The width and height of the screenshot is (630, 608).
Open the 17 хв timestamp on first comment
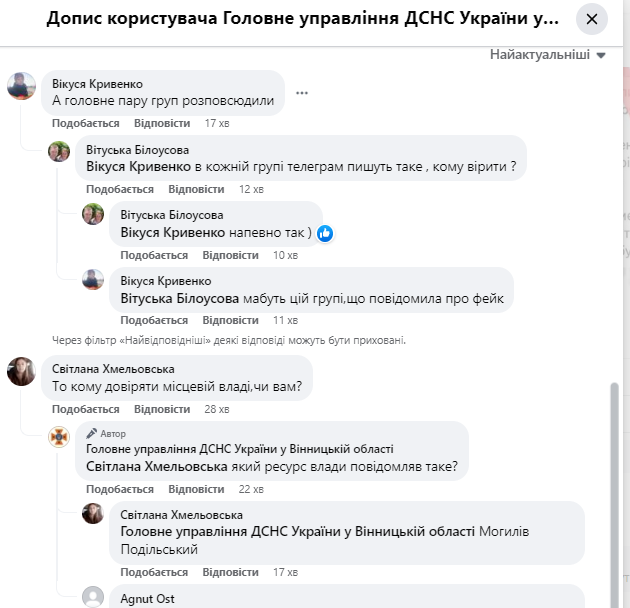click(x=217, y=123)
